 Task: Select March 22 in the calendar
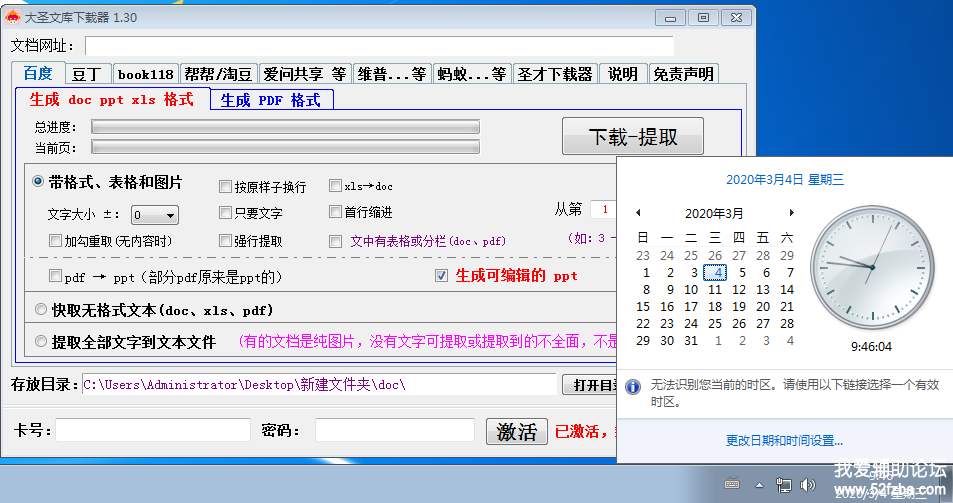pyautogui.click(x=643, y=324)
